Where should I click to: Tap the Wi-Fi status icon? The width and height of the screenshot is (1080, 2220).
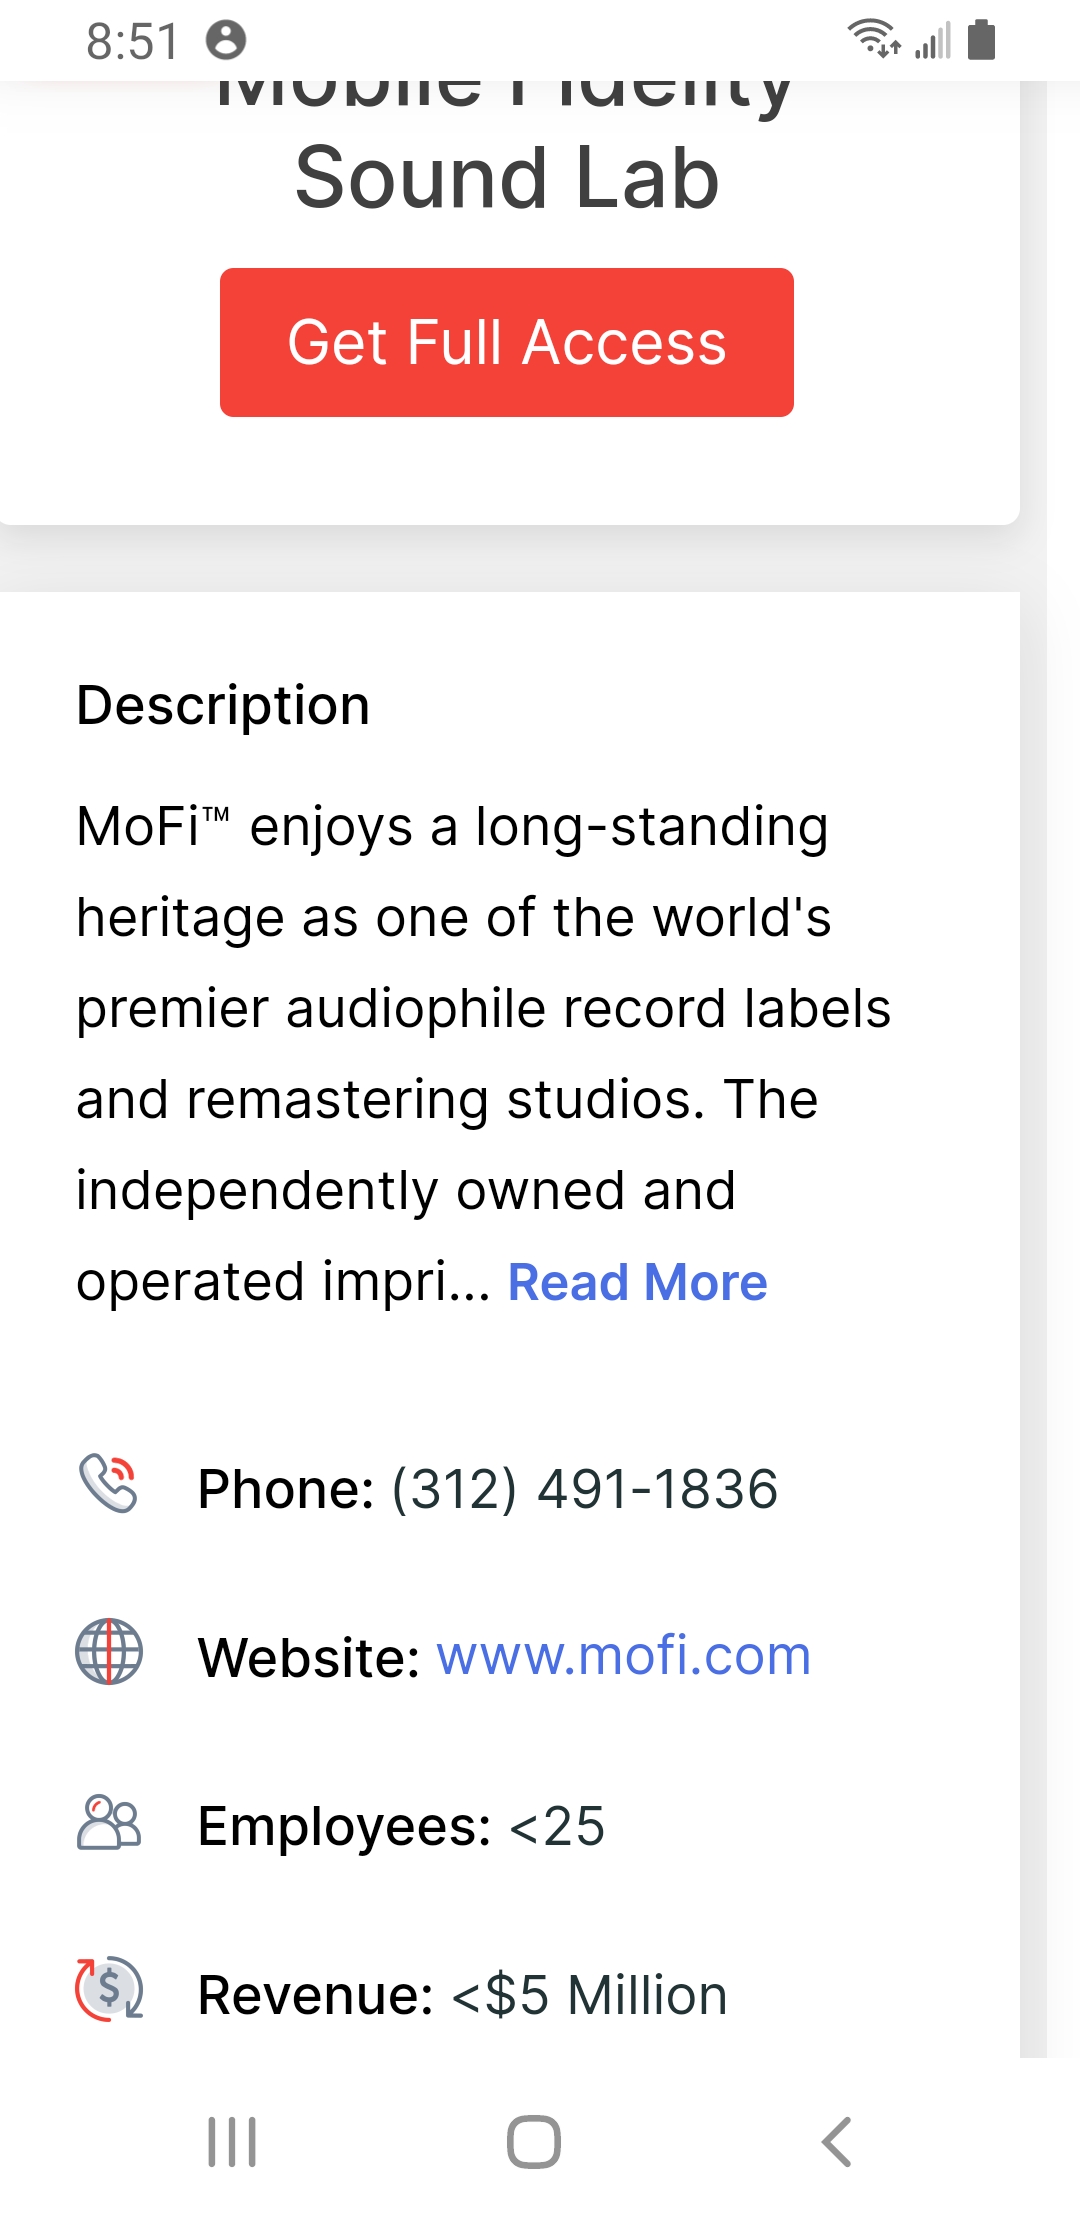(873, 39)
